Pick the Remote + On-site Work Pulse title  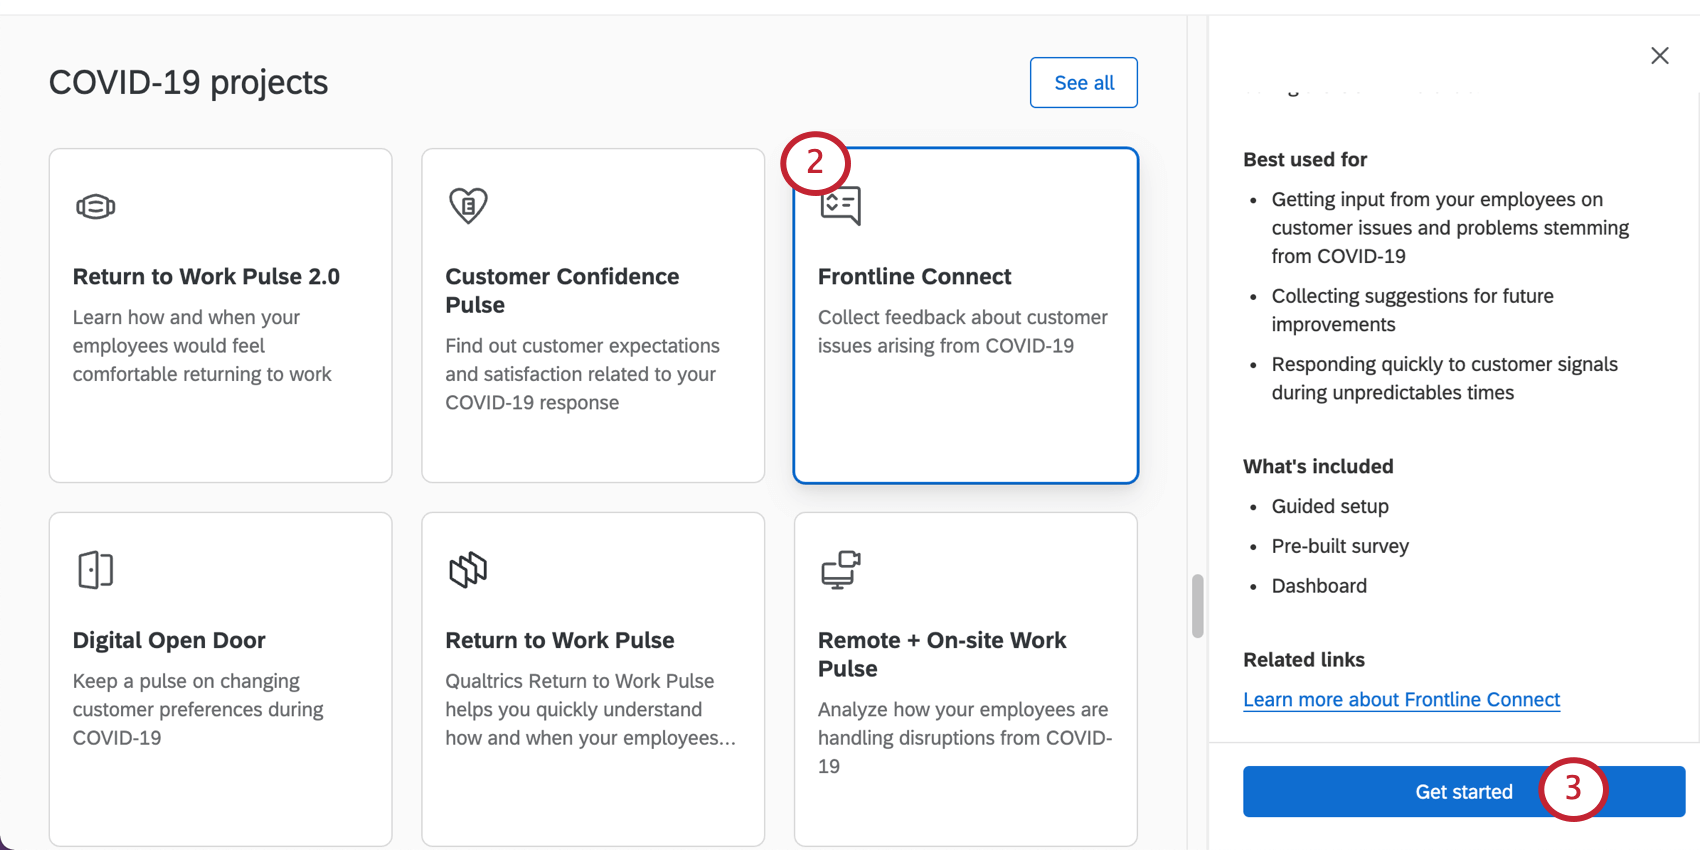942,654
